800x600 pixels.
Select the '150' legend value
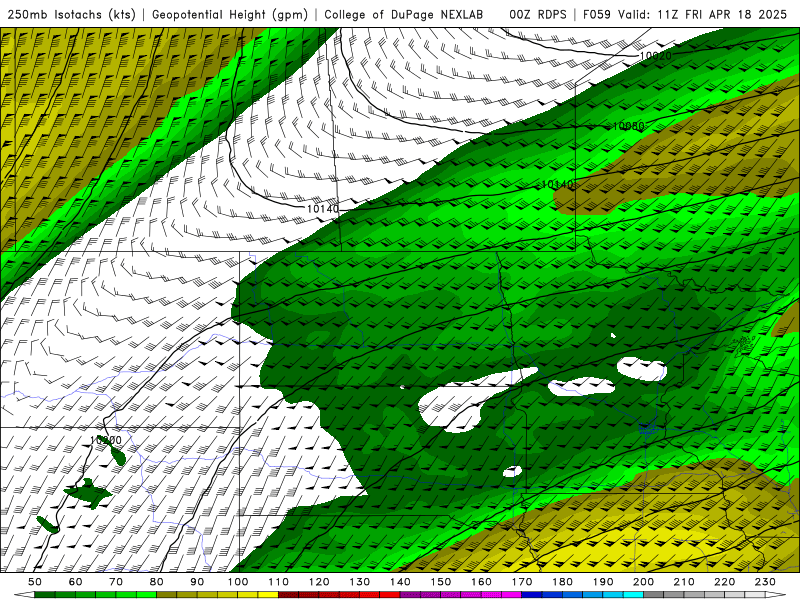click(x=441, y=582)
